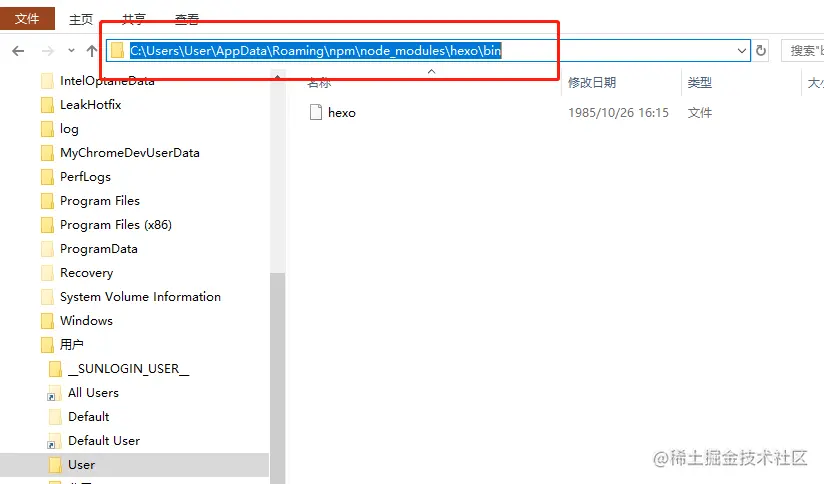This screenshot has height=484, width=824.
Task: Click the 用户 folder icon
Action: click(47, 345)
